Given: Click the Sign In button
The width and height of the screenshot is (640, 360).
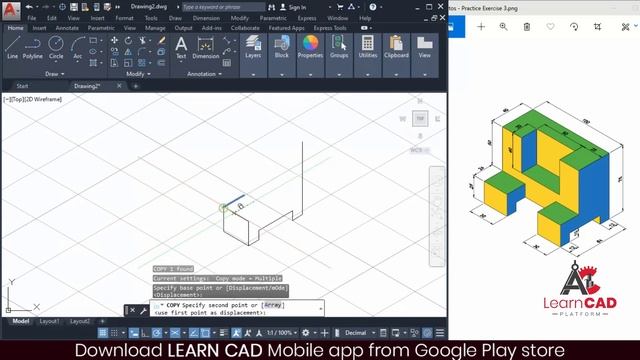Looking at the screenshot, I should (x=293, y=7).
